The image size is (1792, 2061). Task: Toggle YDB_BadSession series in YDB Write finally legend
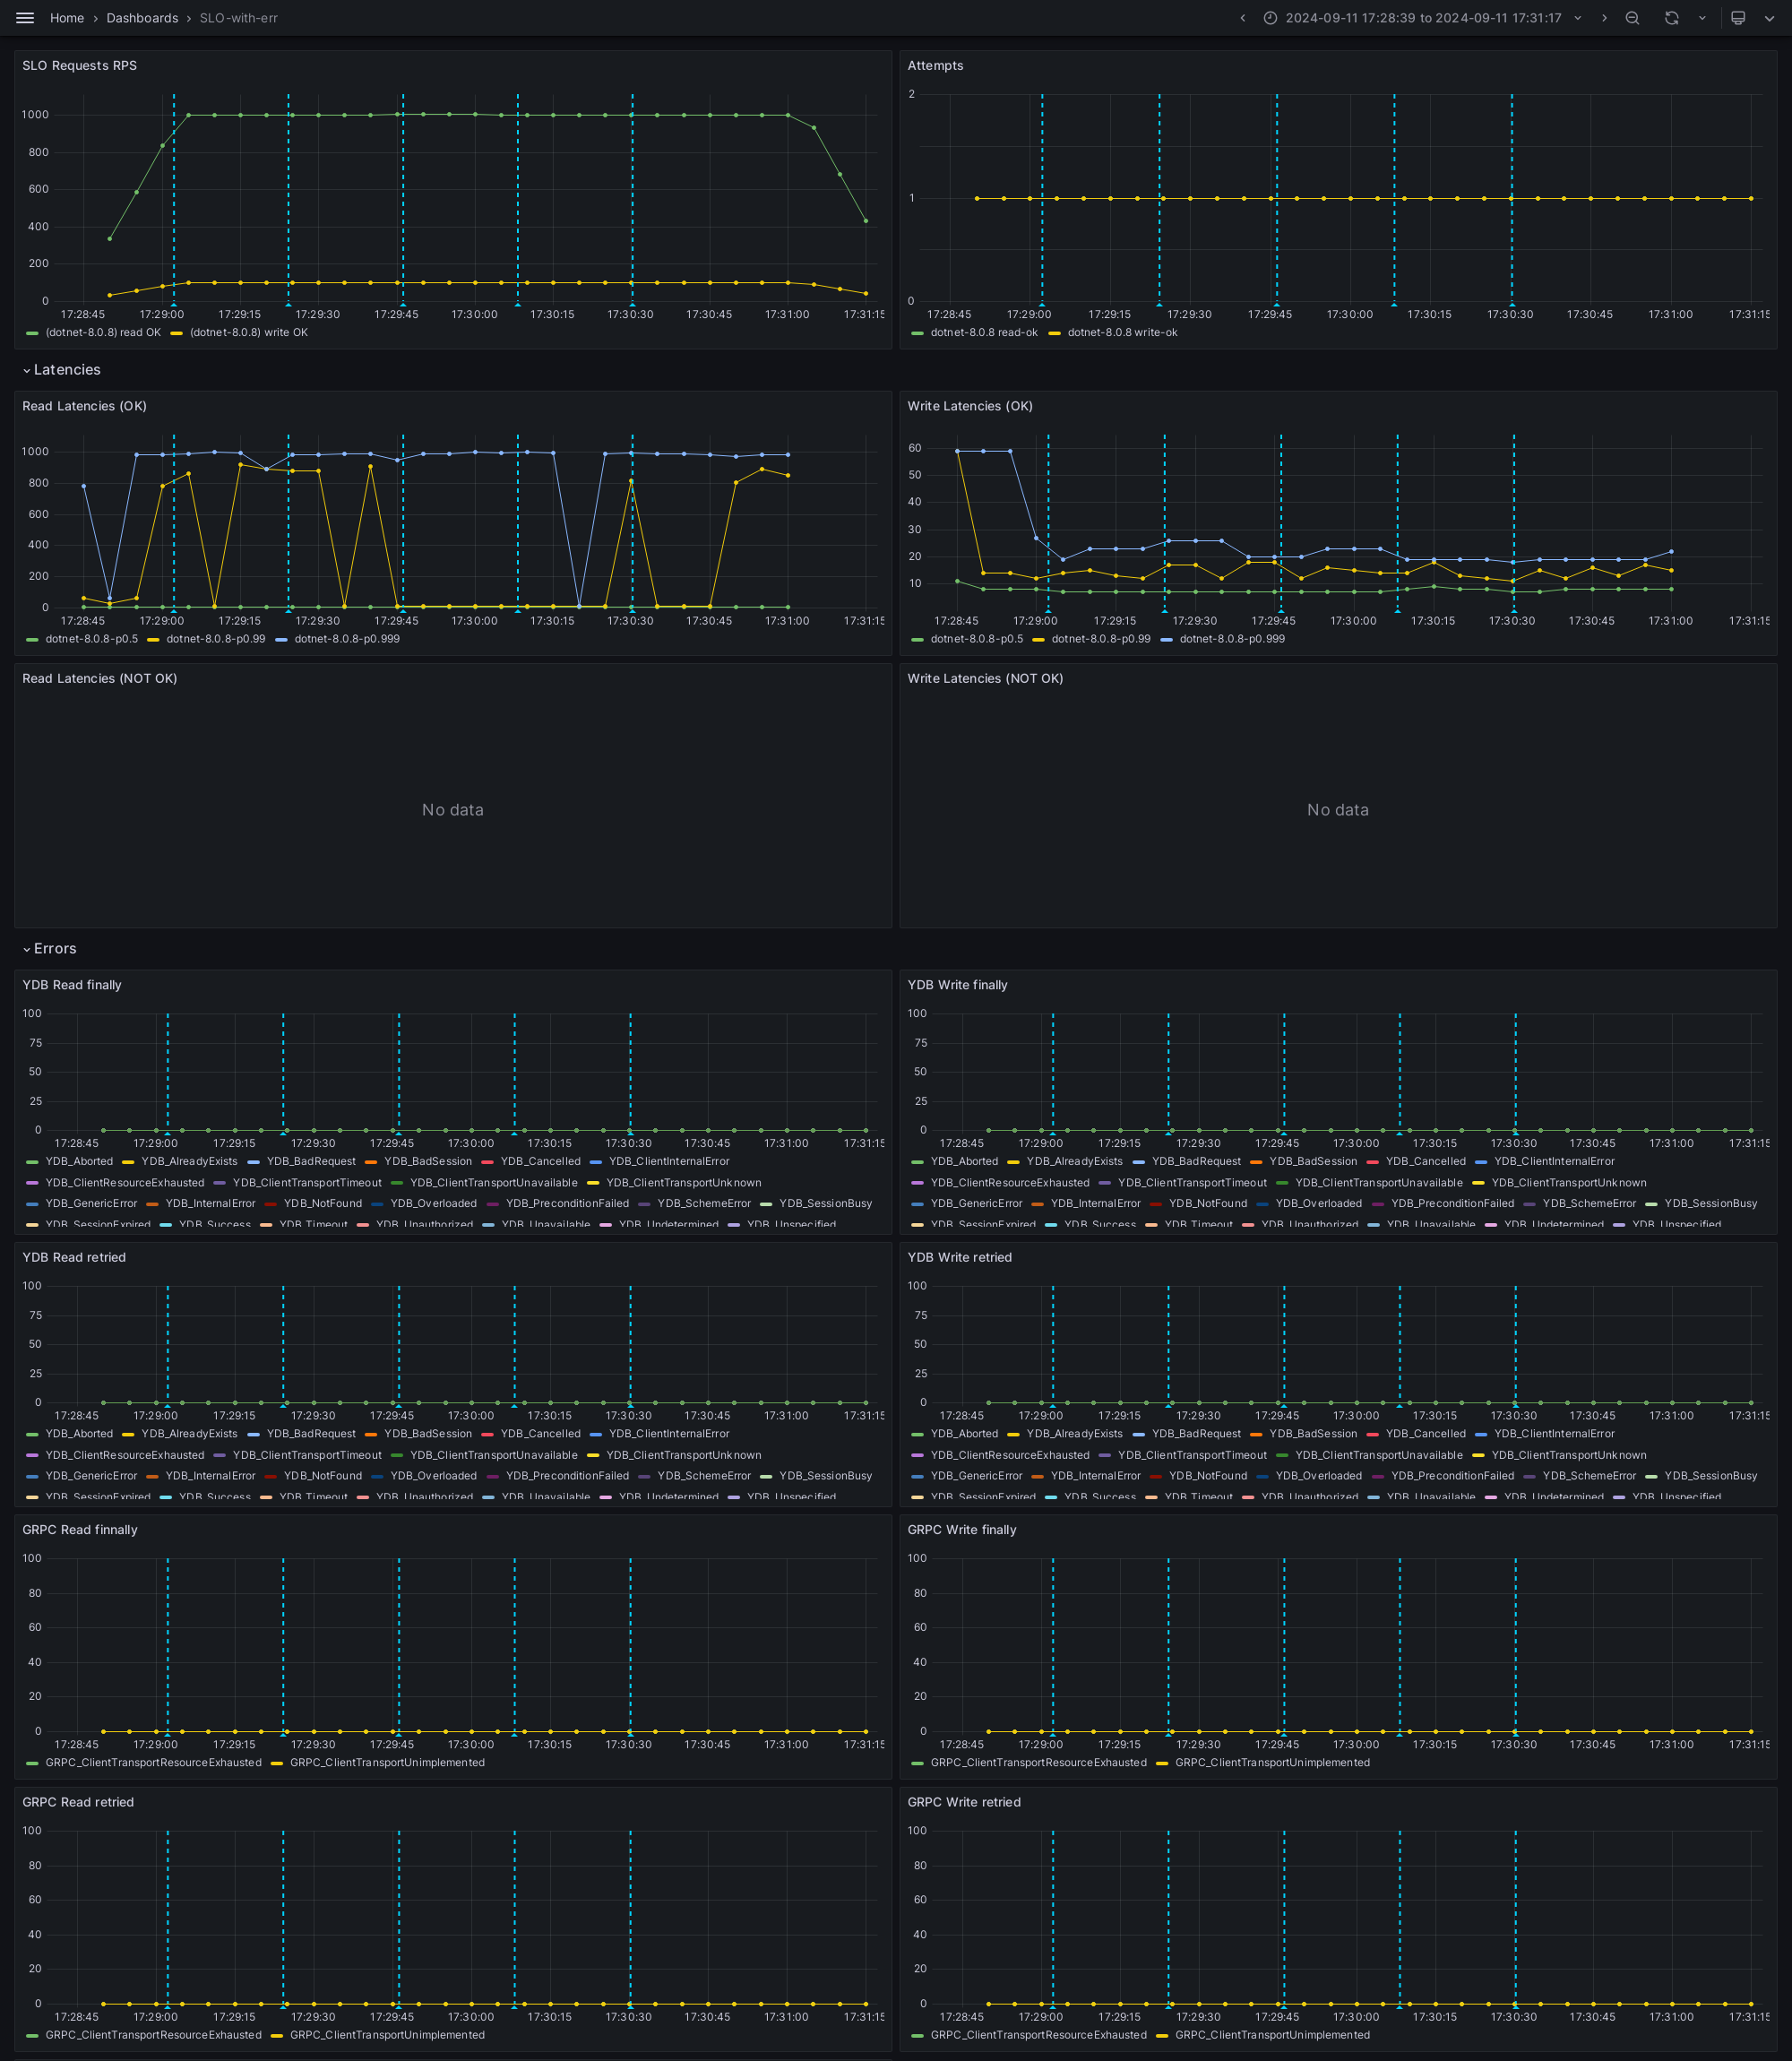click(1313, 1162)
